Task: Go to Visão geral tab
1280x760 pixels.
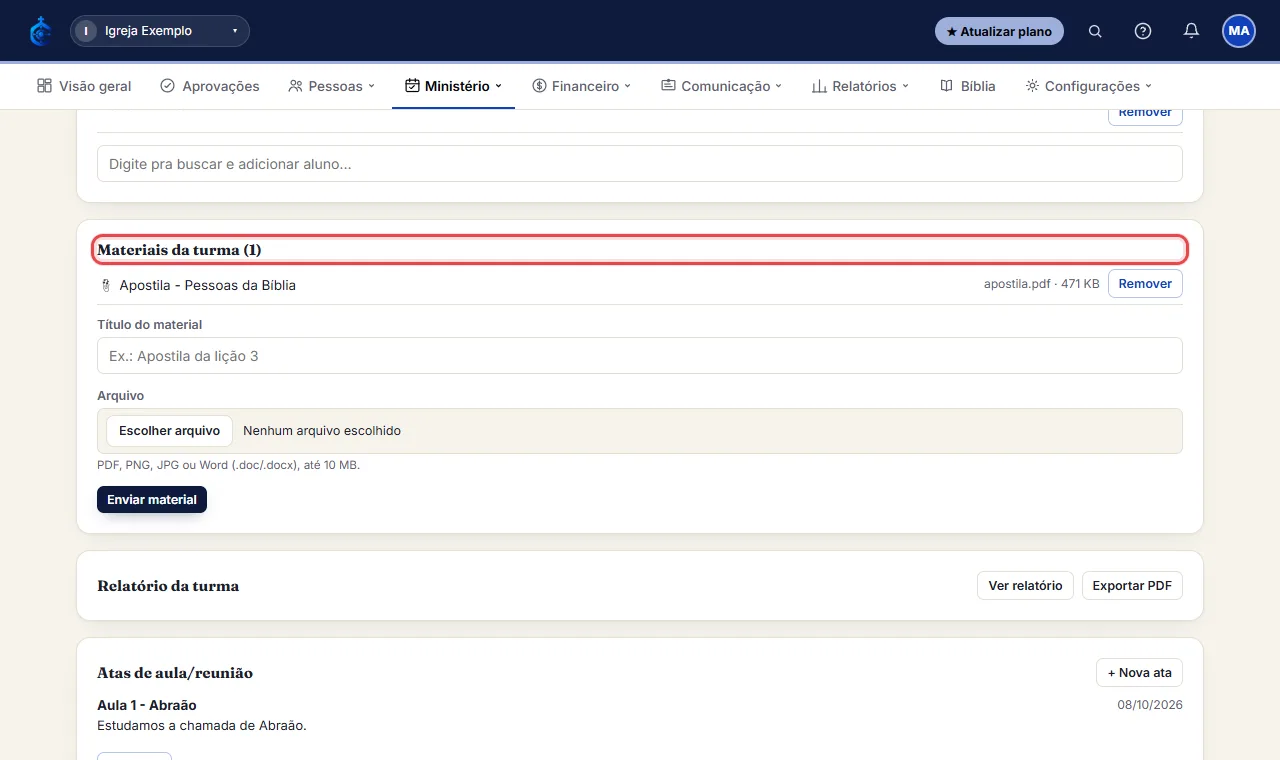Action: (x=84, y=86)
